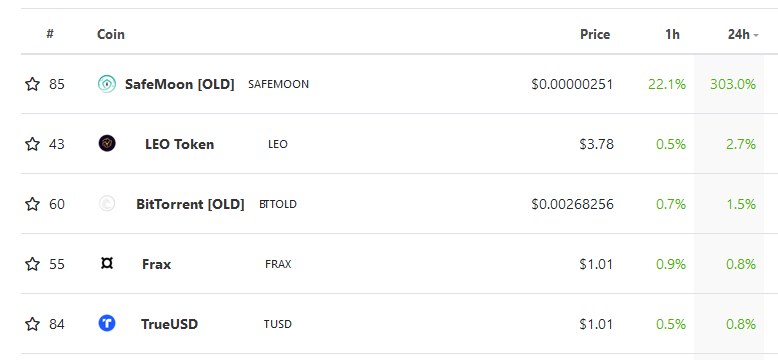Image resolution: width=778 pixels, height=360 pixels.
Task: Star BitTorrent [OLD] as a favorite
Action: [x=32, y=204]
